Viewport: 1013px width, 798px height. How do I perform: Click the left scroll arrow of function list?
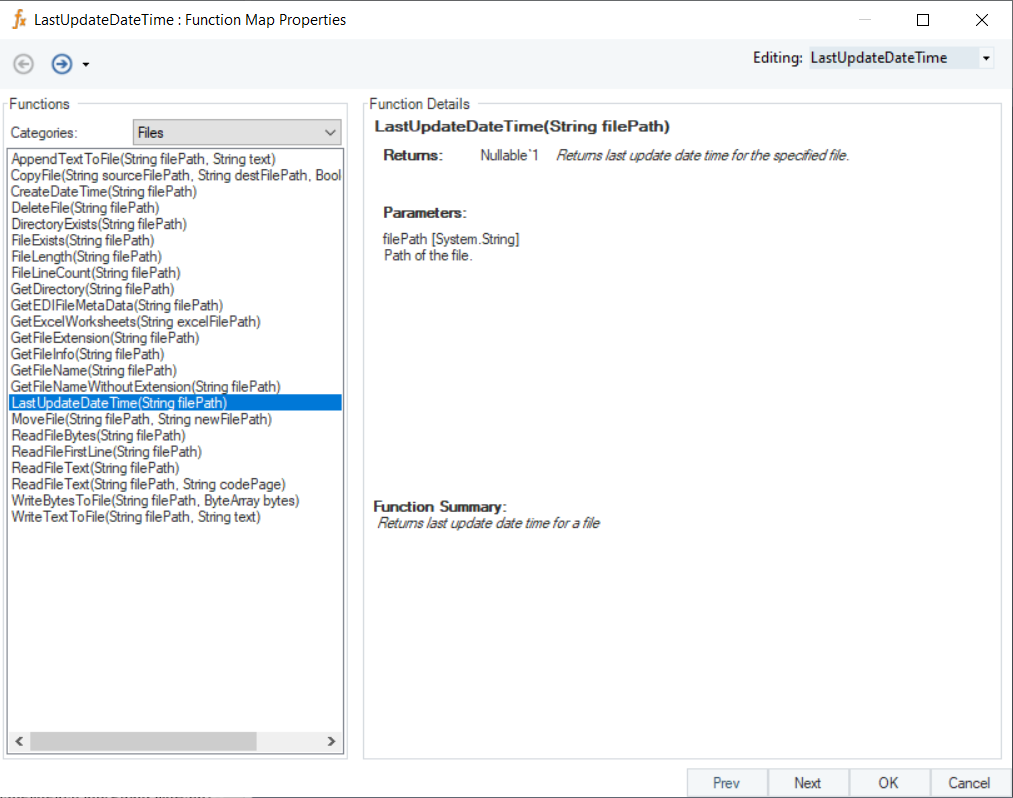pyautogui.click(x=19, y=741)
